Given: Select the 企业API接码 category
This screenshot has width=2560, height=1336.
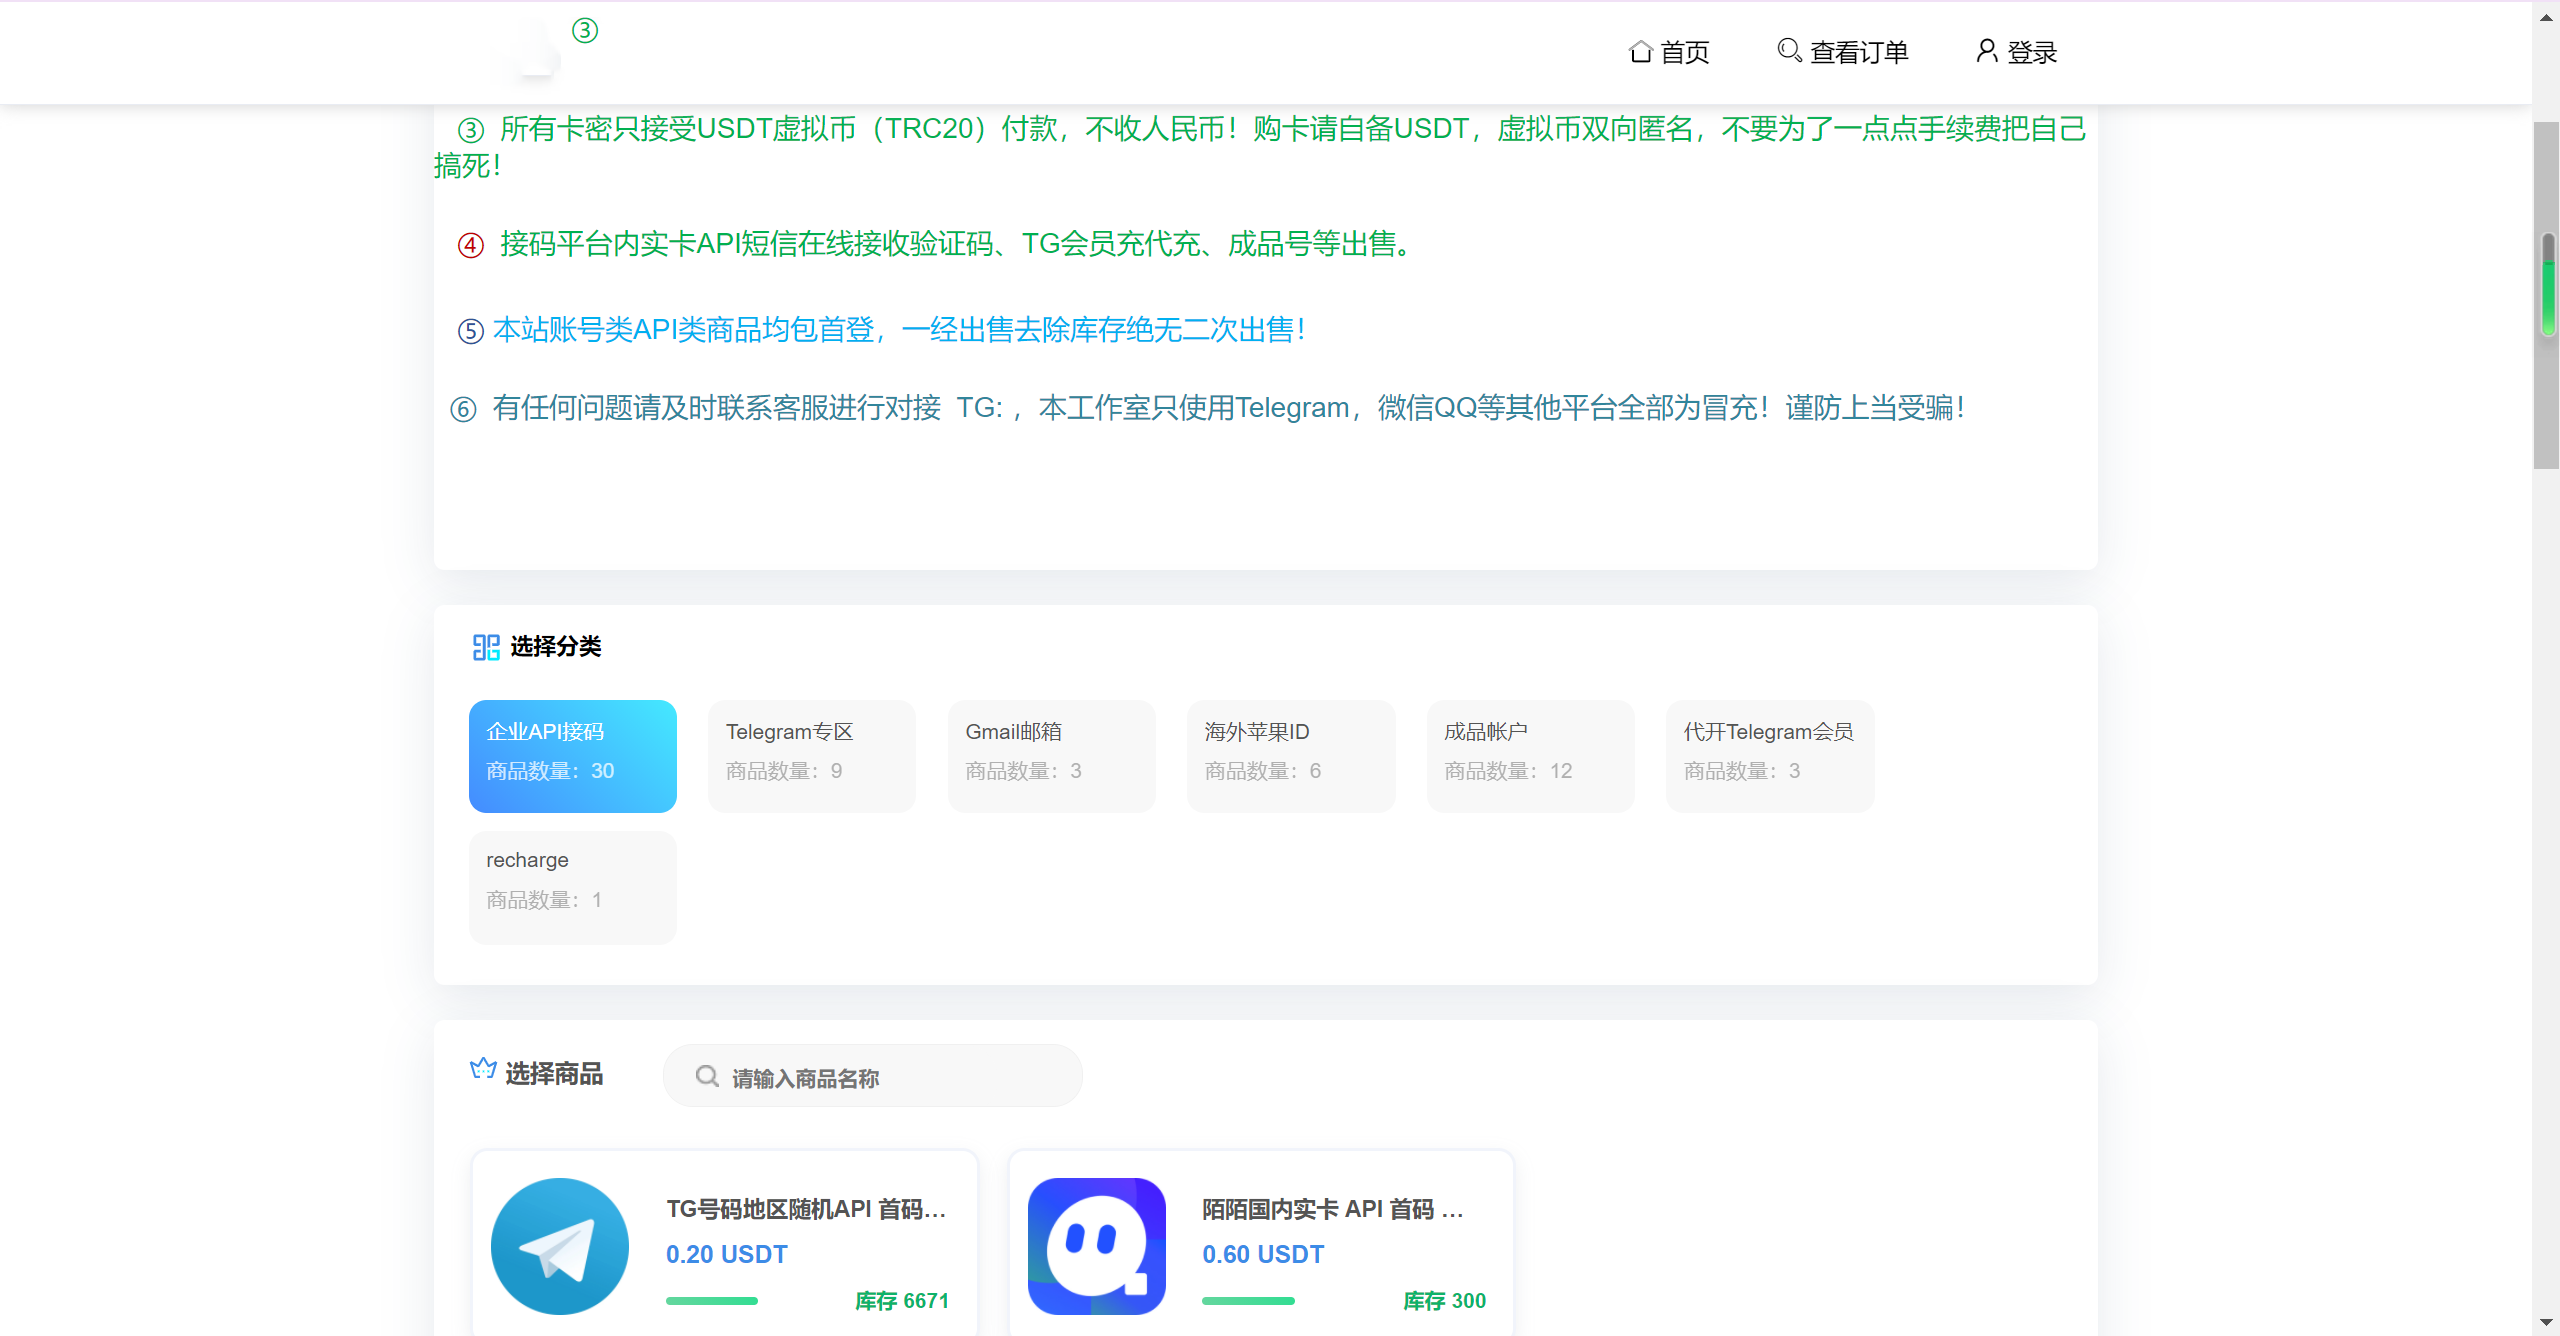Looking at the screenshot, I should point(573,756).
